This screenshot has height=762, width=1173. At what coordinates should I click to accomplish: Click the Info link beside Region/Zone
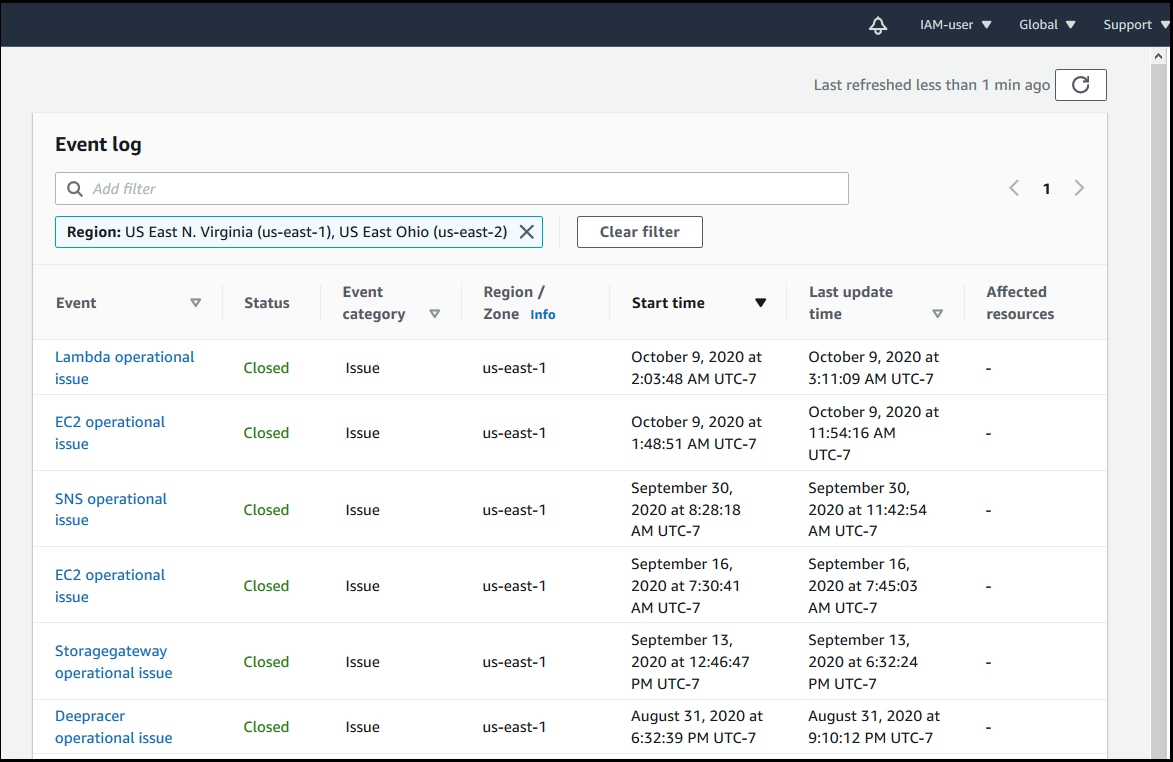tap(543, 314)
